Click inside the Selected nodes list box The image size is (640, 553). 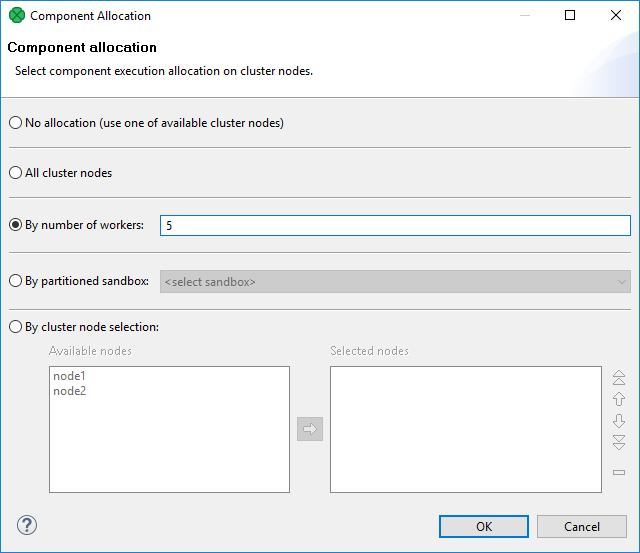point(465,429)
